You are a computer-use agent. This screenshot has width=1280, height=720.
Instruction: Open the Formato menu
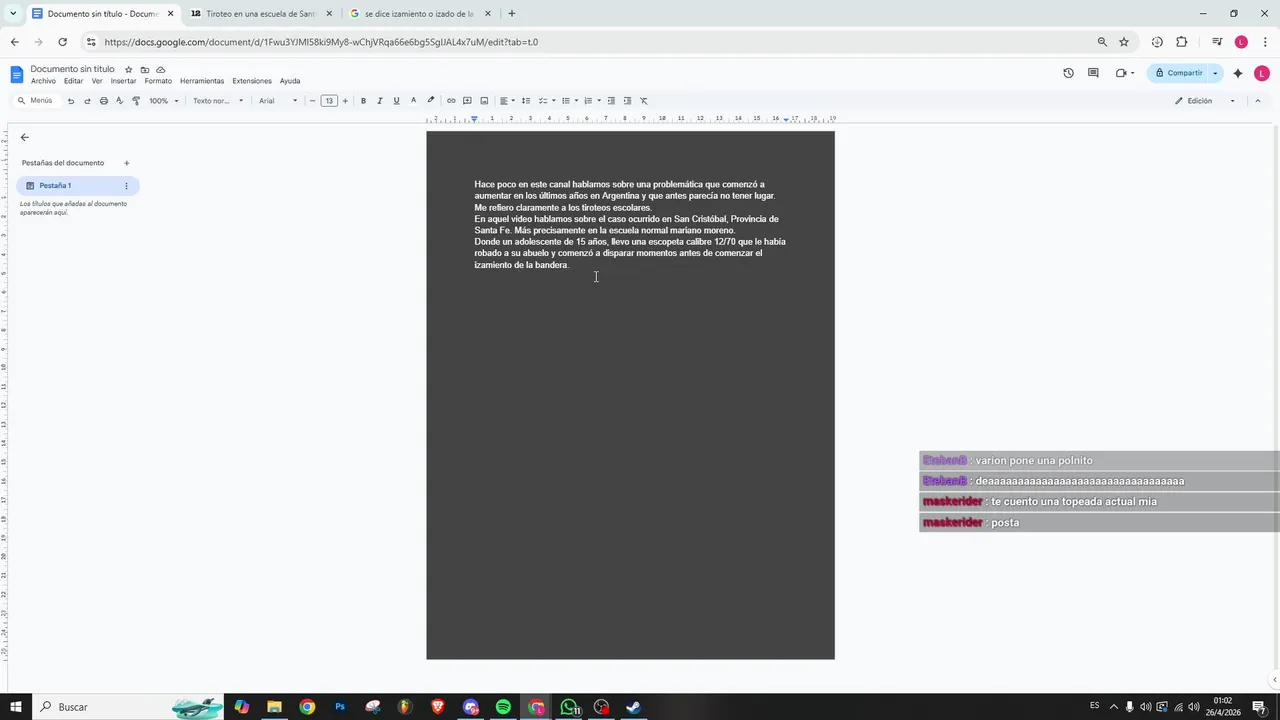(158, 81)
